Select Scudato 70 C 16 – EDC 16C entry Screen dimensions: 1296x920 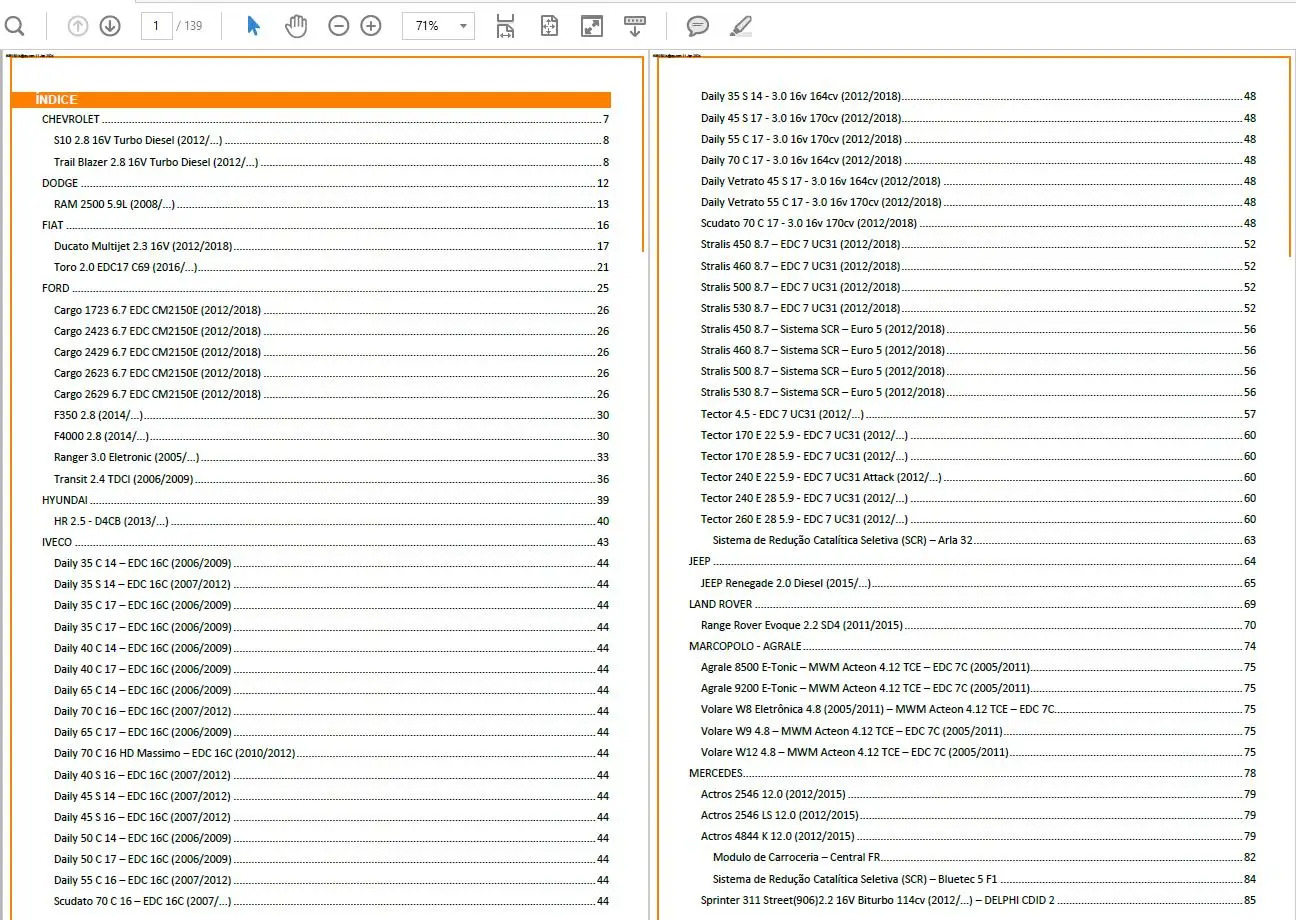(x=332, y=901)
